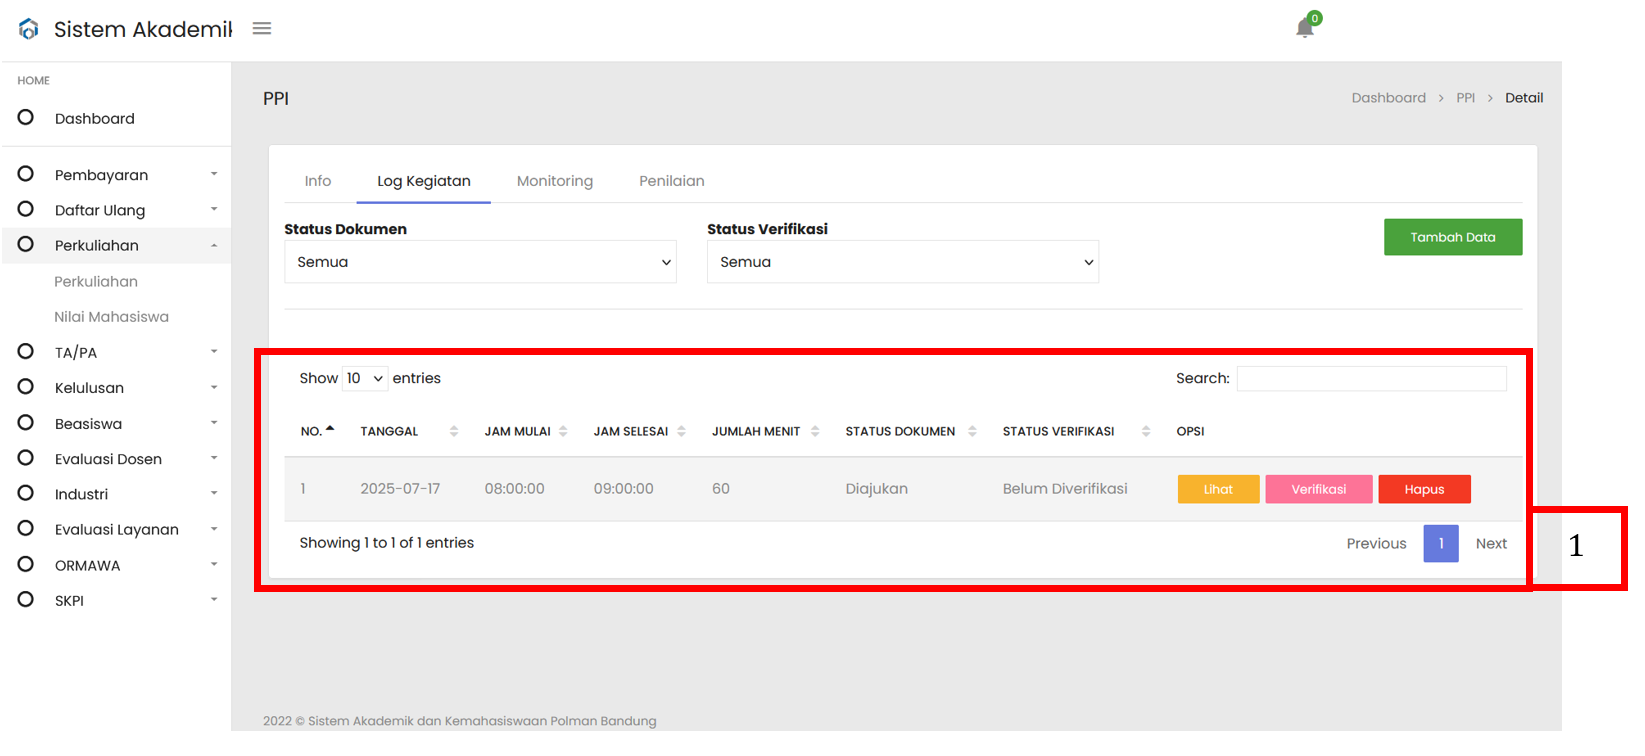Change the Show entries count dropdown
Viewport: 1645px width, 756px height.
365,378
